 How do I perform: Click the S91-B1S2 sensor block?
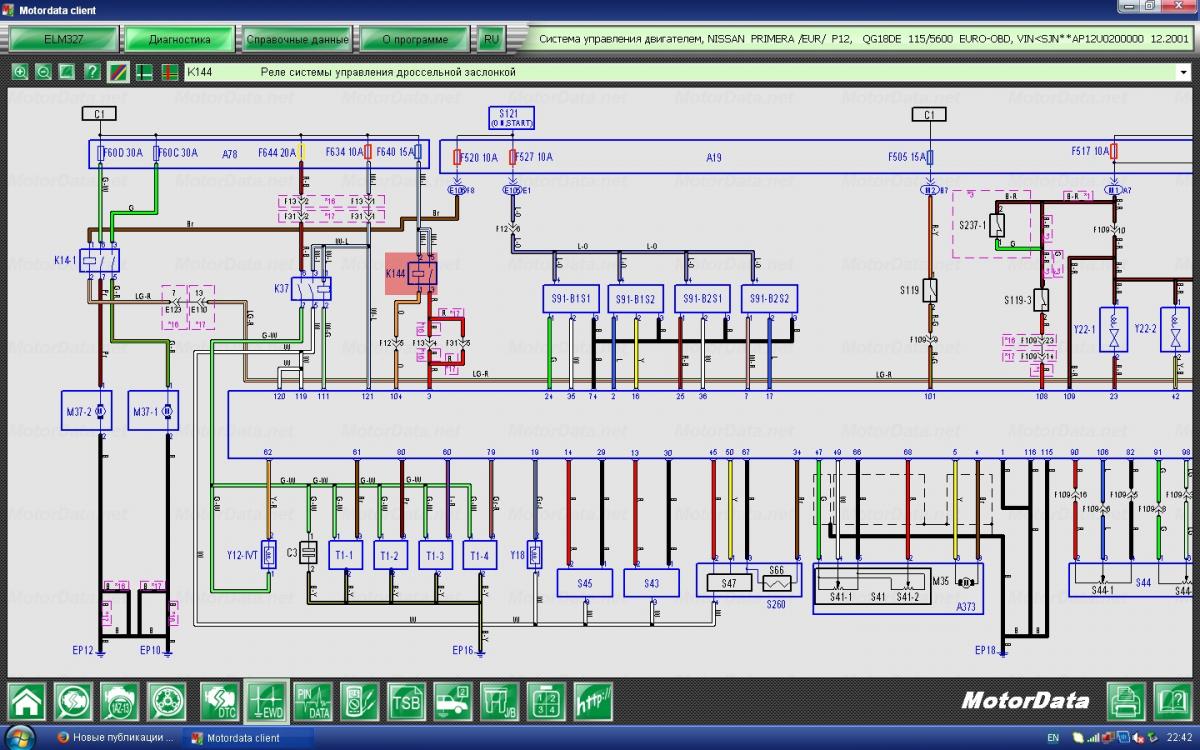tap(637, 299)
